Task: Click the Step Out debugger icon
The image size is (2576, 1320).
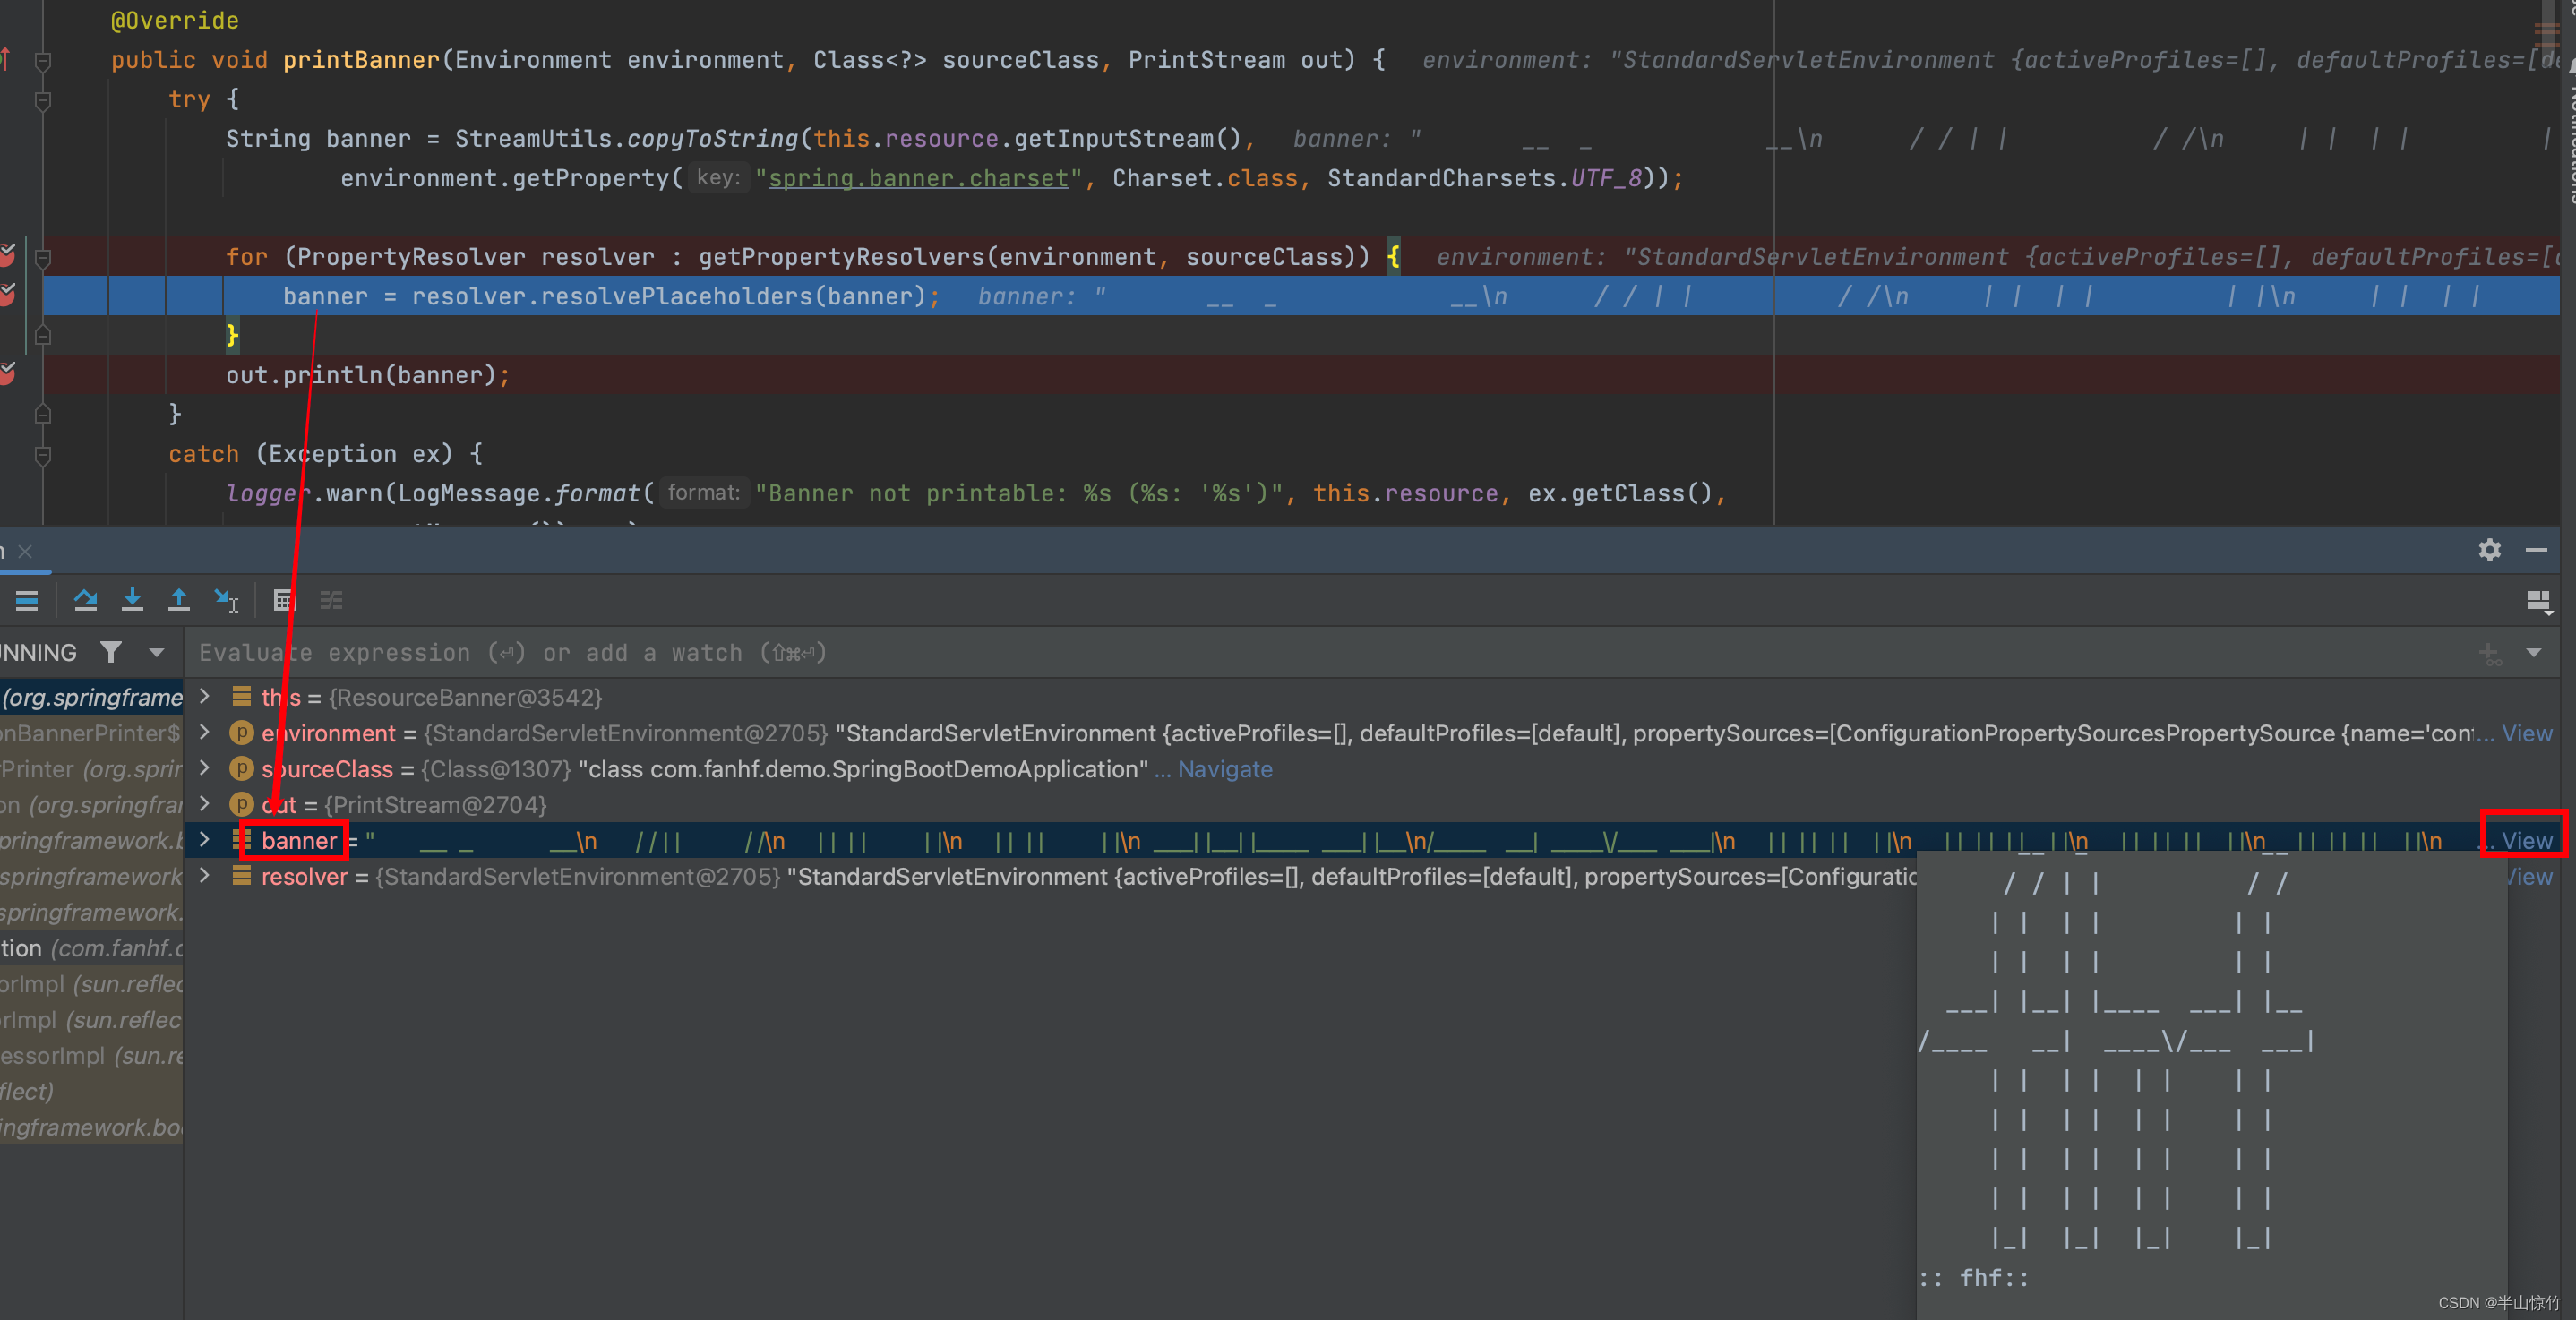Action: tap(179, 600)
